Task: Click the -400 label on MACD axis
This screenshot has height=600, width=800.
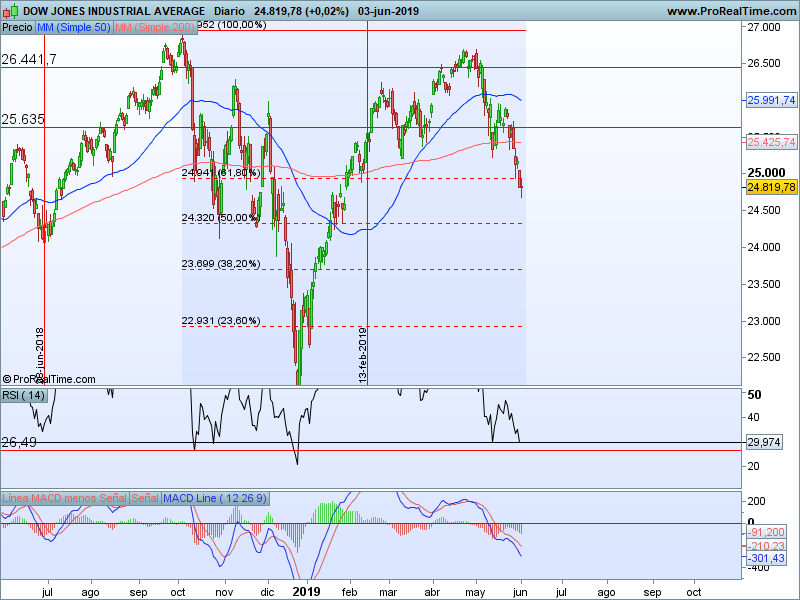Action: [x=758, y=567]
